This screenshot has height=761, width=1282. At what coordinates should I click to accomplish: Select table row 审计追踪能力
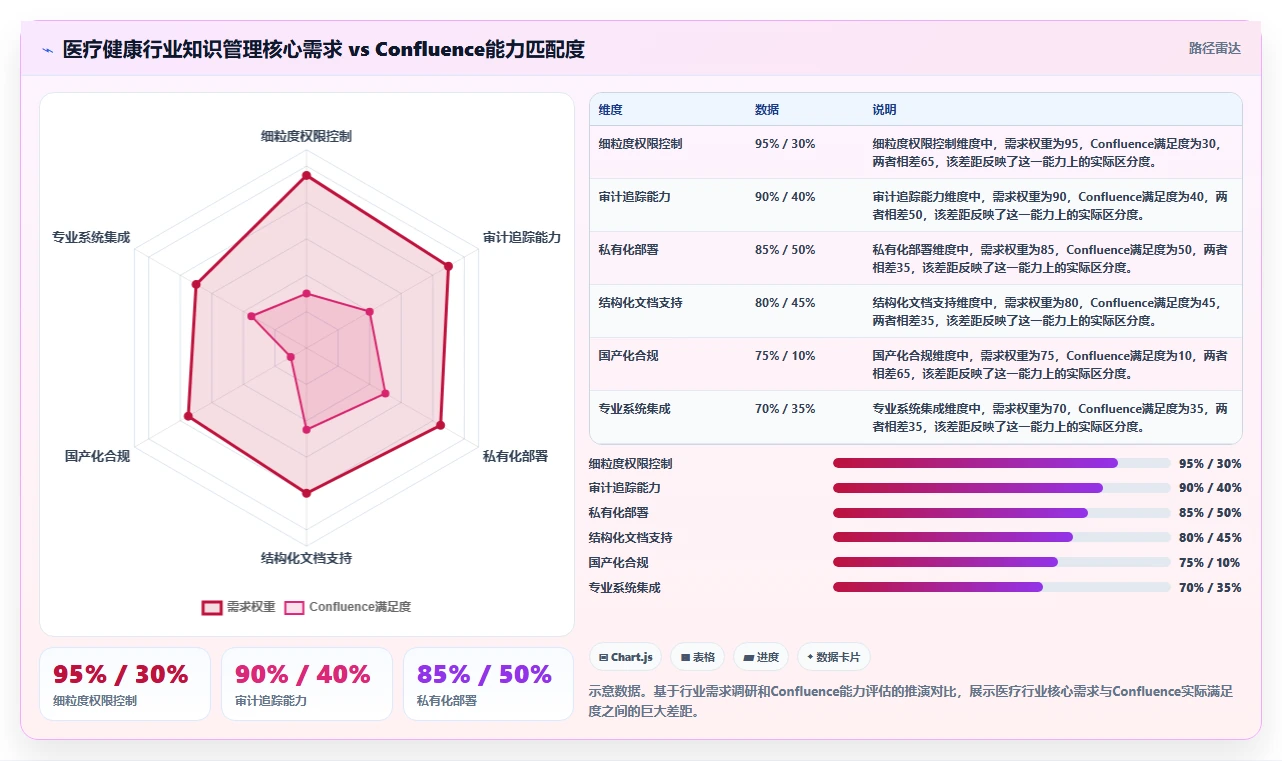coord(915,205)
